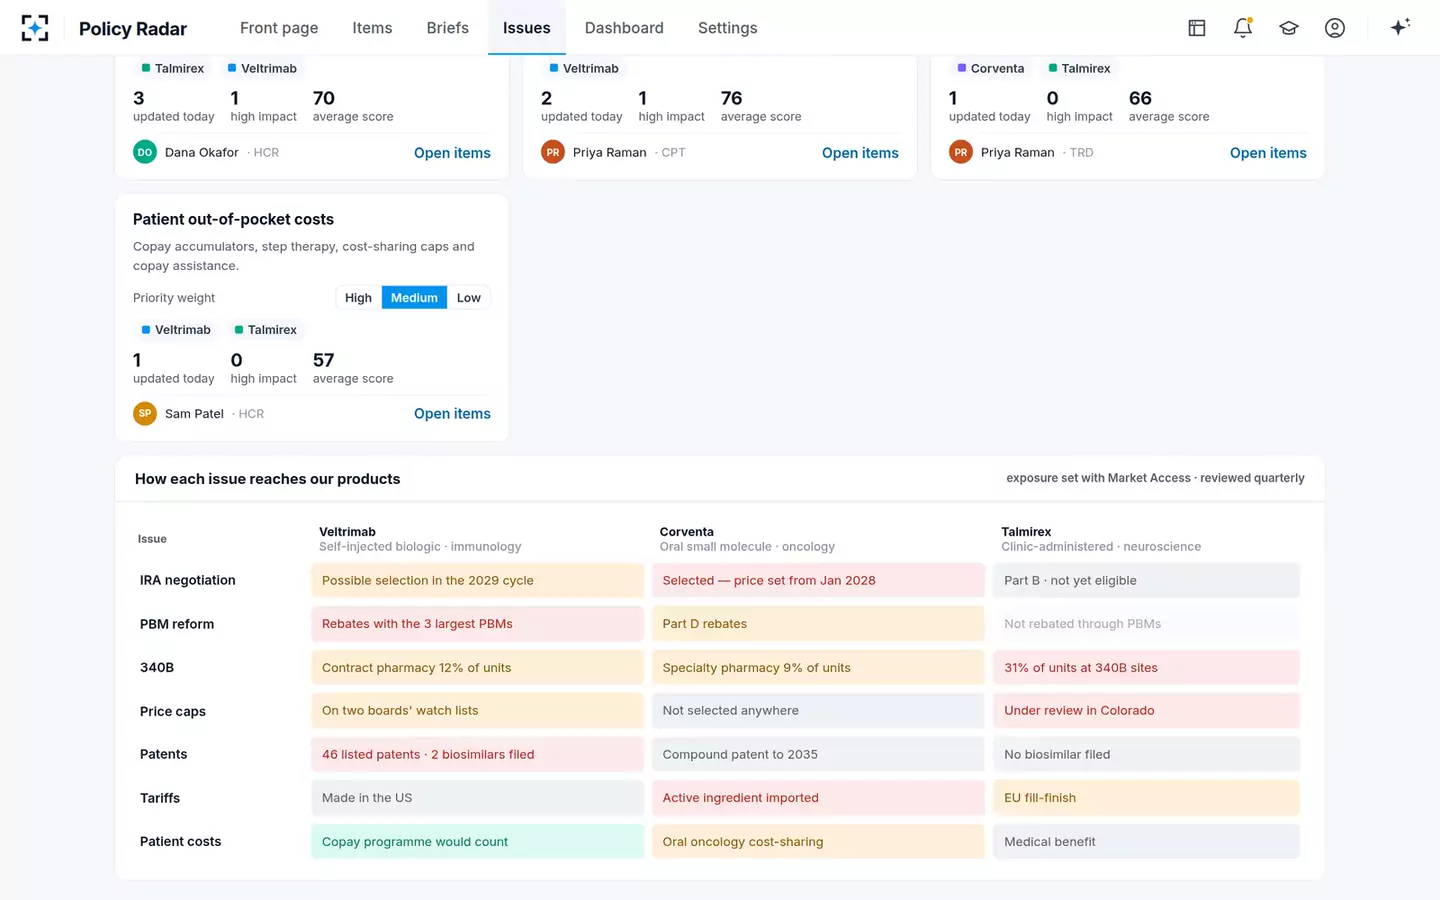Viewport: 1440px width, 900px height.
Task: Click the "Corventa" column header
Action: [687, 532]
